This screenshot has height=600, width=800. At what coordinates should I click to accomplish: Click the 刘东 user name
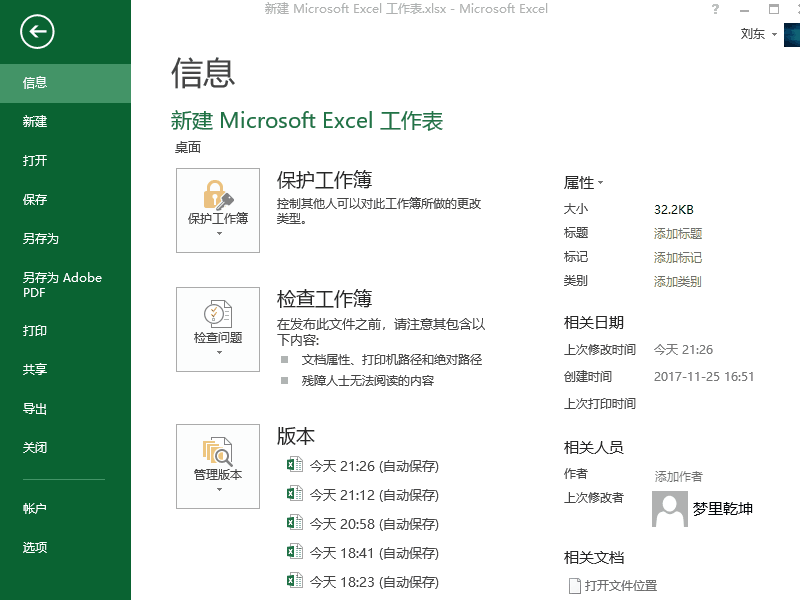pyautogui.click(x=752, y=34)
